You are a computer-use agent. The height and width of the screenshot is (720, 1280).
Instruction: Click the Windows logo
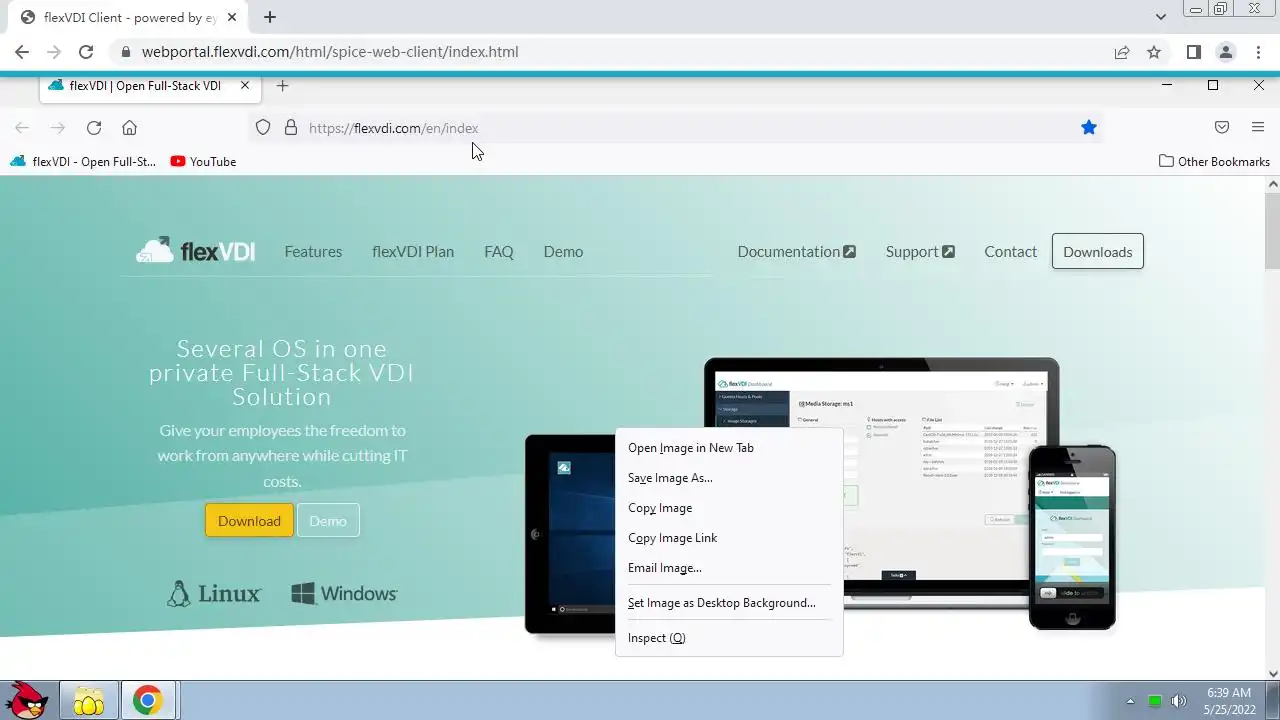[344, 594]
